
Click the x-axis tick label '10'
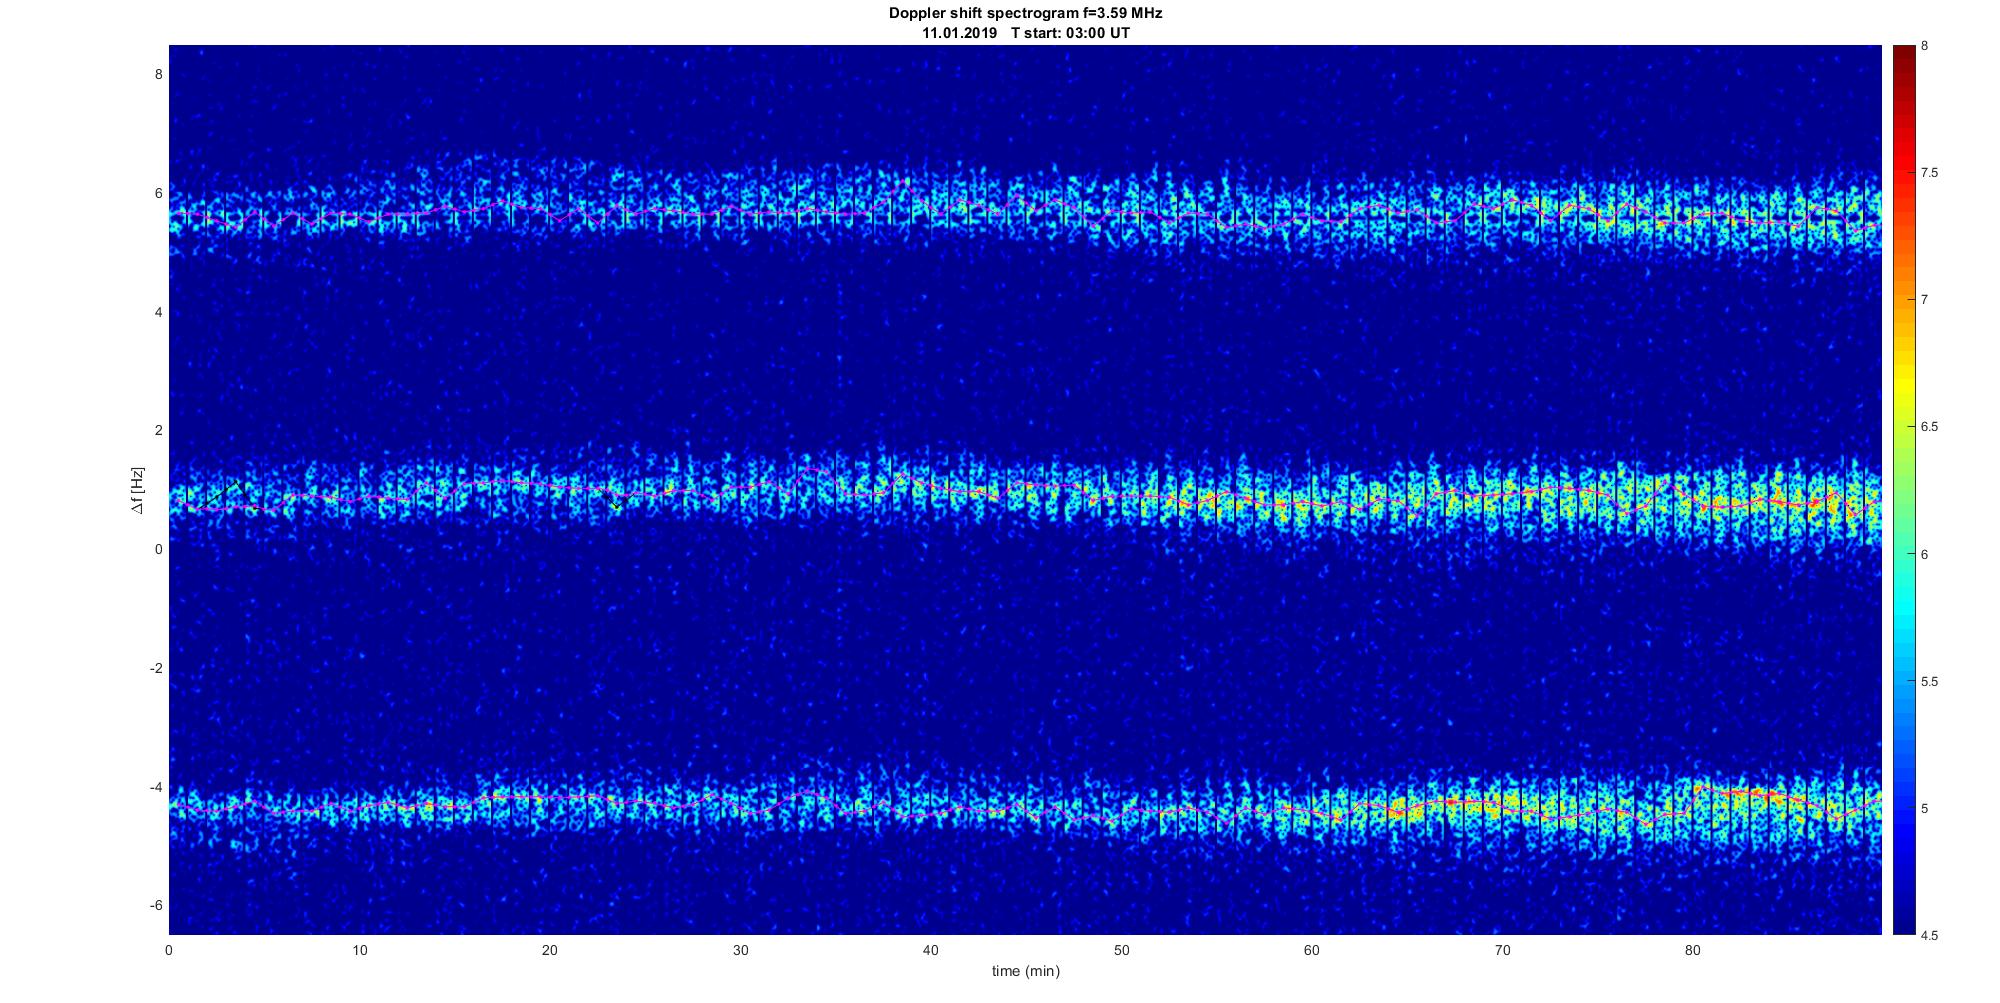click(x=359, y=951)
